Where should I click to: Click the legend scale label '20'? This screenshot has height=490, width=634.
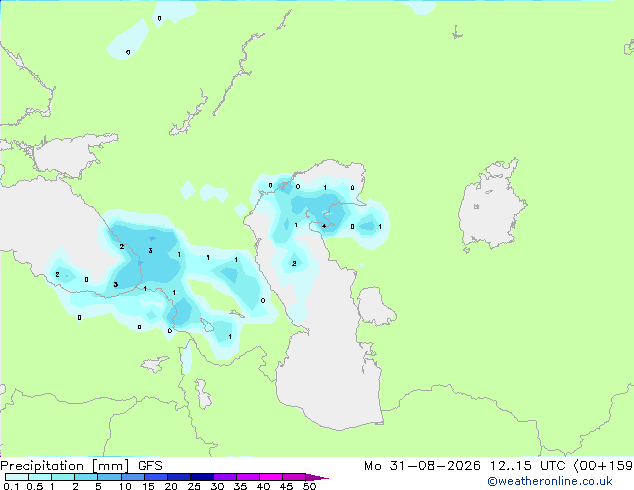[x=171, y=486]
